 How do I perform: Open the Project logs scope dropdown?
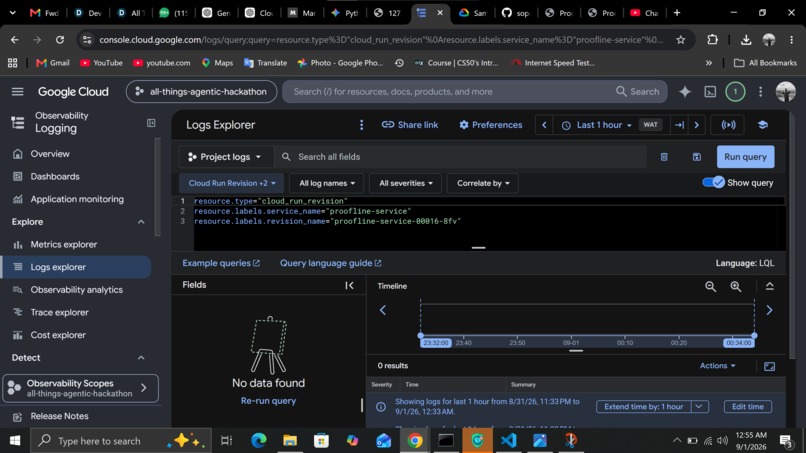pyautogui.click(x=225, y=157)
